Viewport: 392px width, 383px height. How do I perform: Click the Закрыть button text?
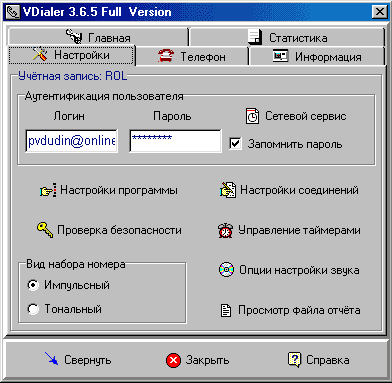(207, 360)
